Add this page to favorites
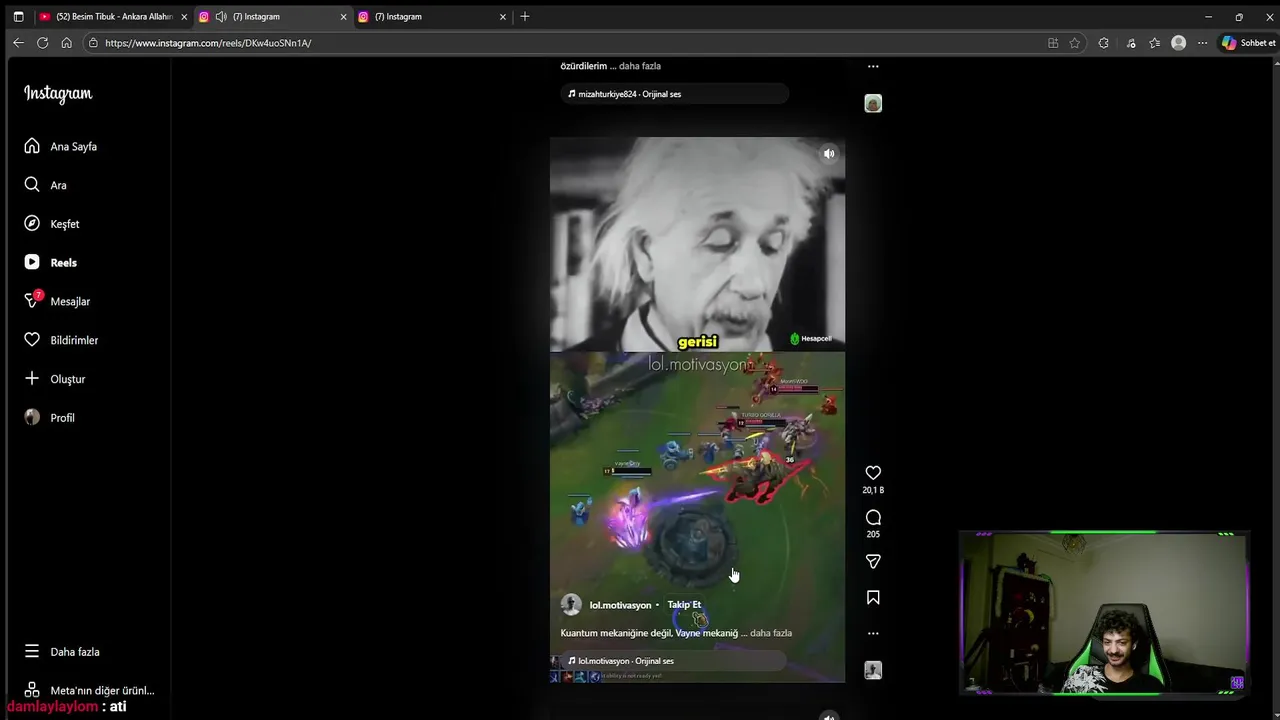The image size is (1280, 720). (1075, 43)
